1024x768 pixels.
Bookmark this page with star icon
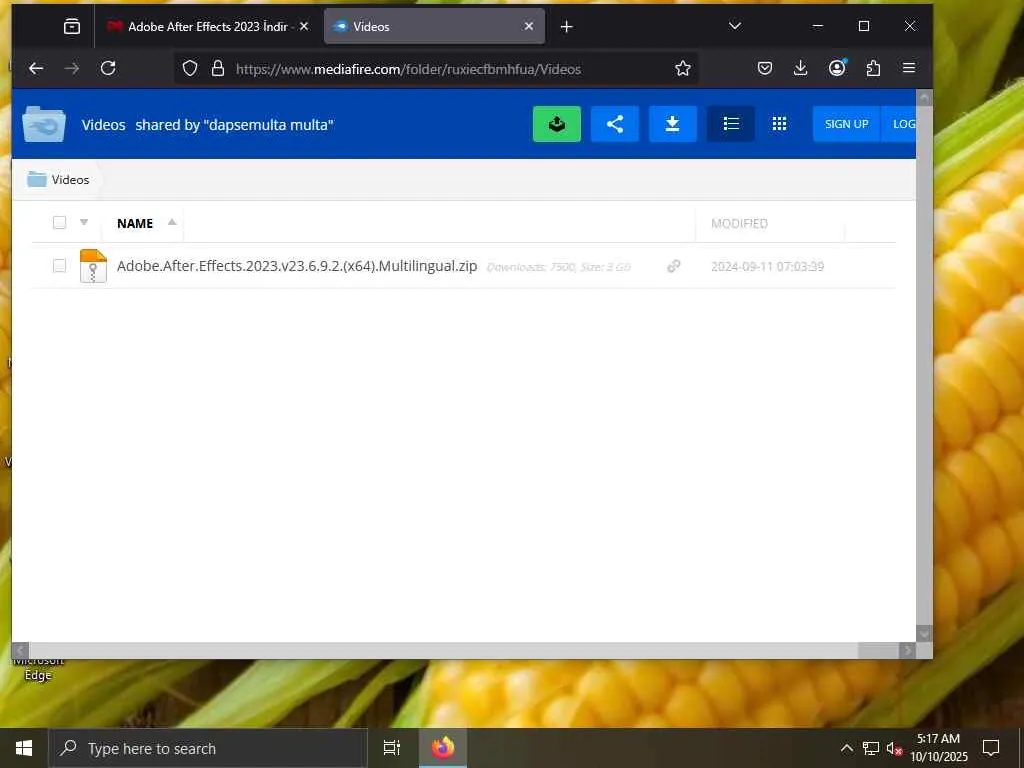pyautogui.click(x=682, y=69)
